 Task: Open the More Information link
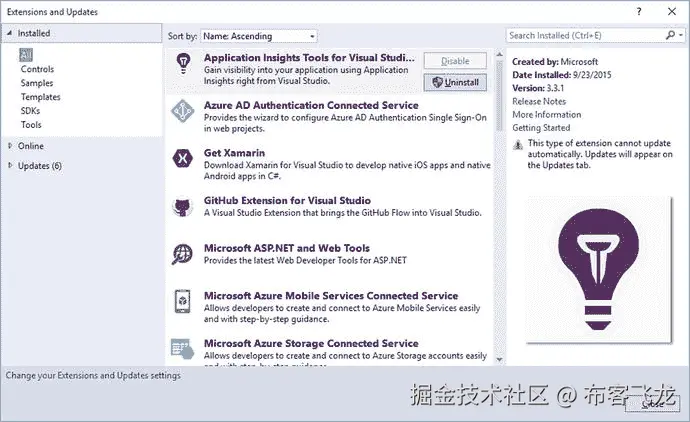[547, 115]
